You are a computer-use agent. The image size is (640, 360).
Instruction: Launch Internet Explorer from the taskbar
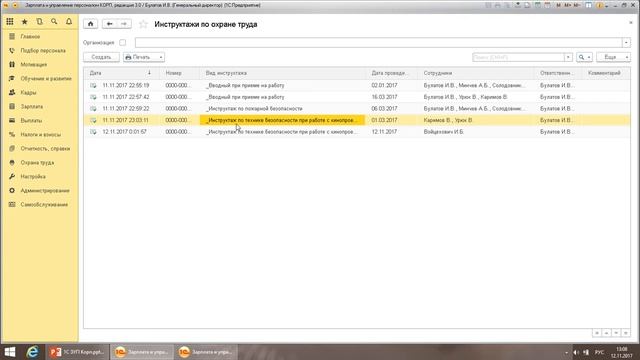click(32, 352)
